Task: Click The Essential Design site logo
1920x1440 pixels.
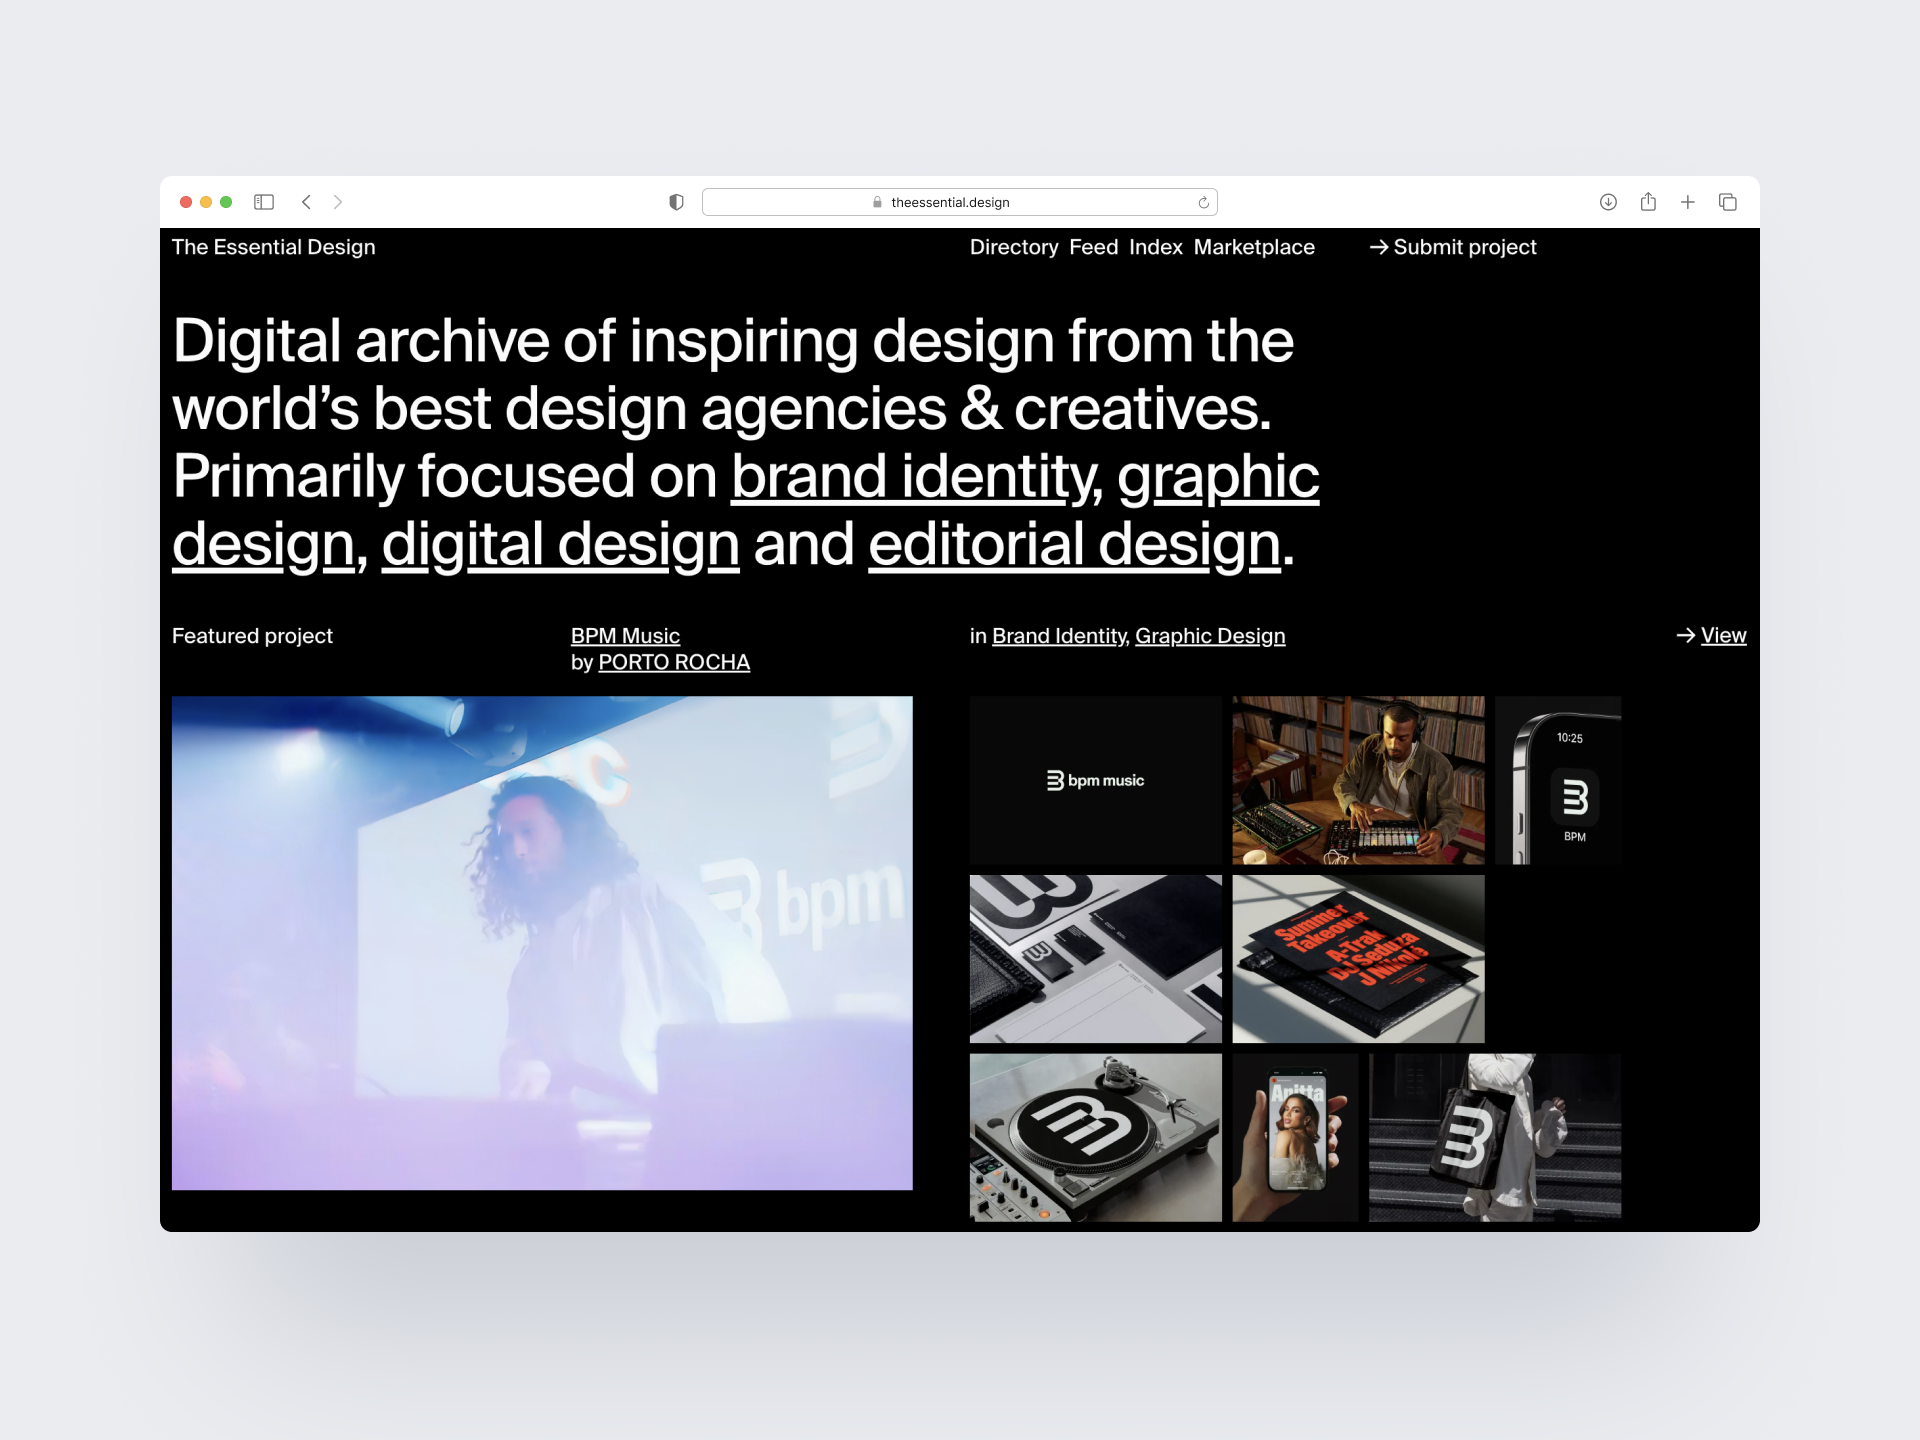Action: pos(274,247)
